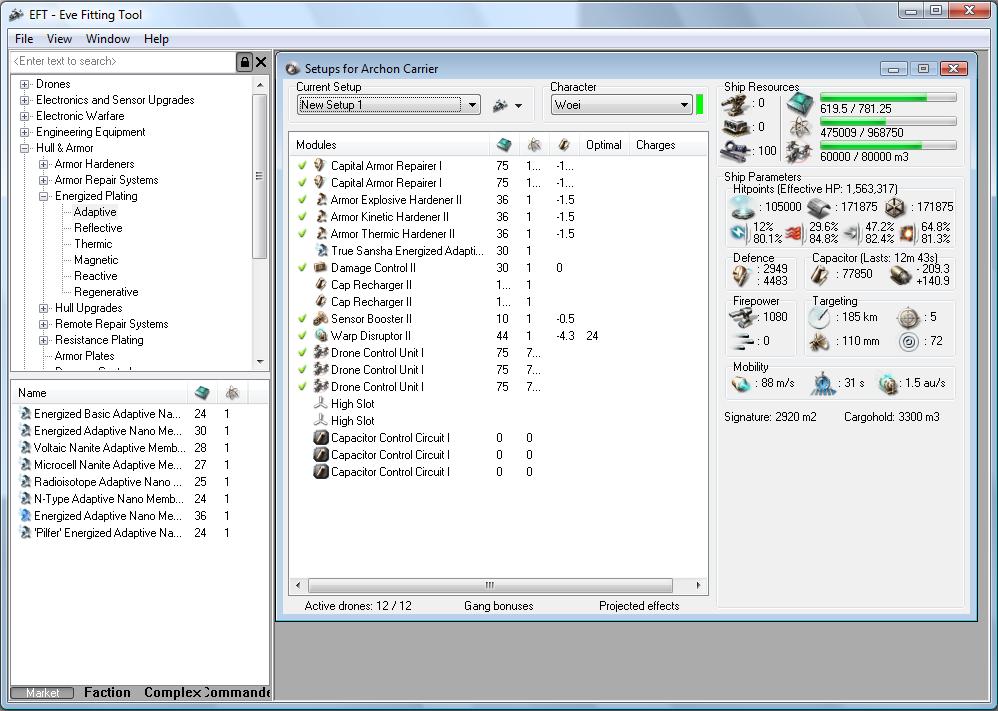Click the max locked targets icon beside 5
The width and height of the screenshot is (998, 711).
click(908, 317)
